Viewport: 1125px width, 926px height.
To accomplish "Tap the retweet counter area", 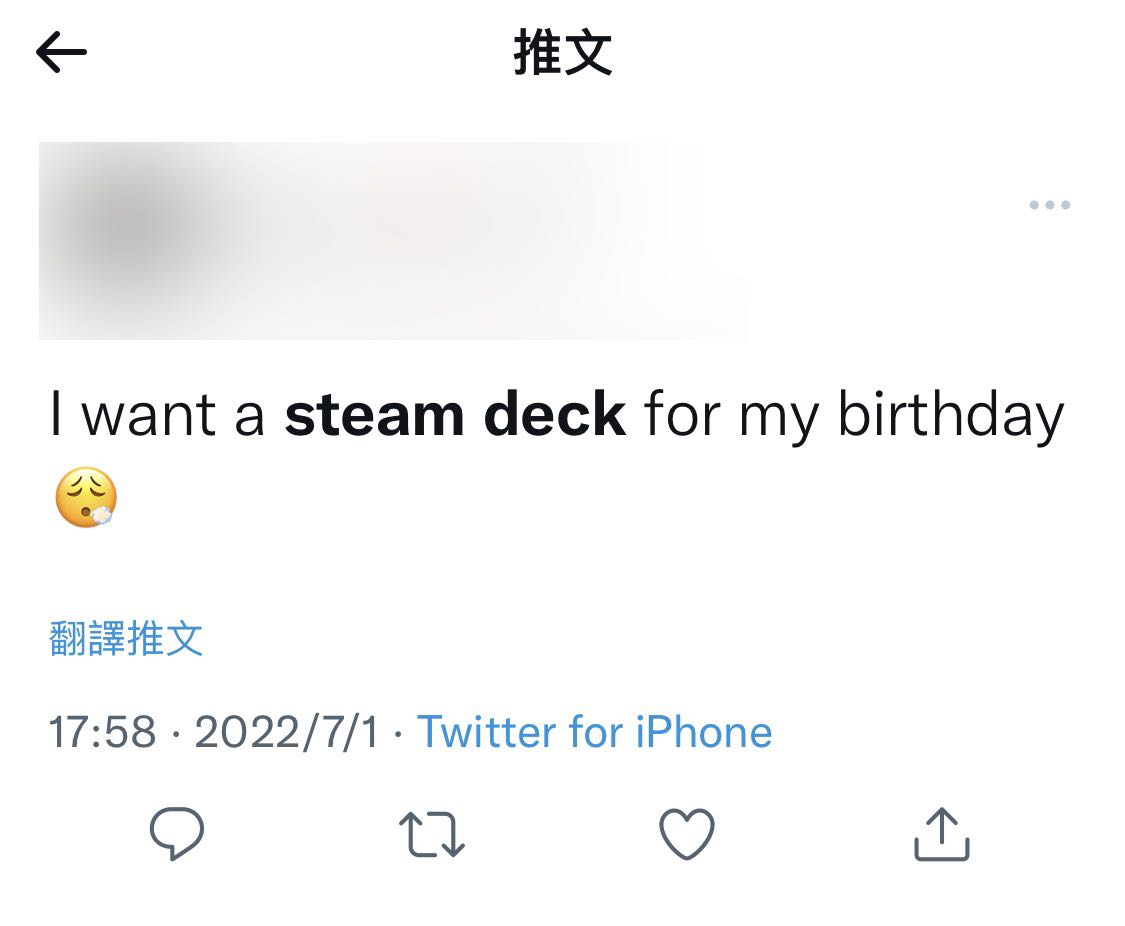I will click(x=431, y=832).
